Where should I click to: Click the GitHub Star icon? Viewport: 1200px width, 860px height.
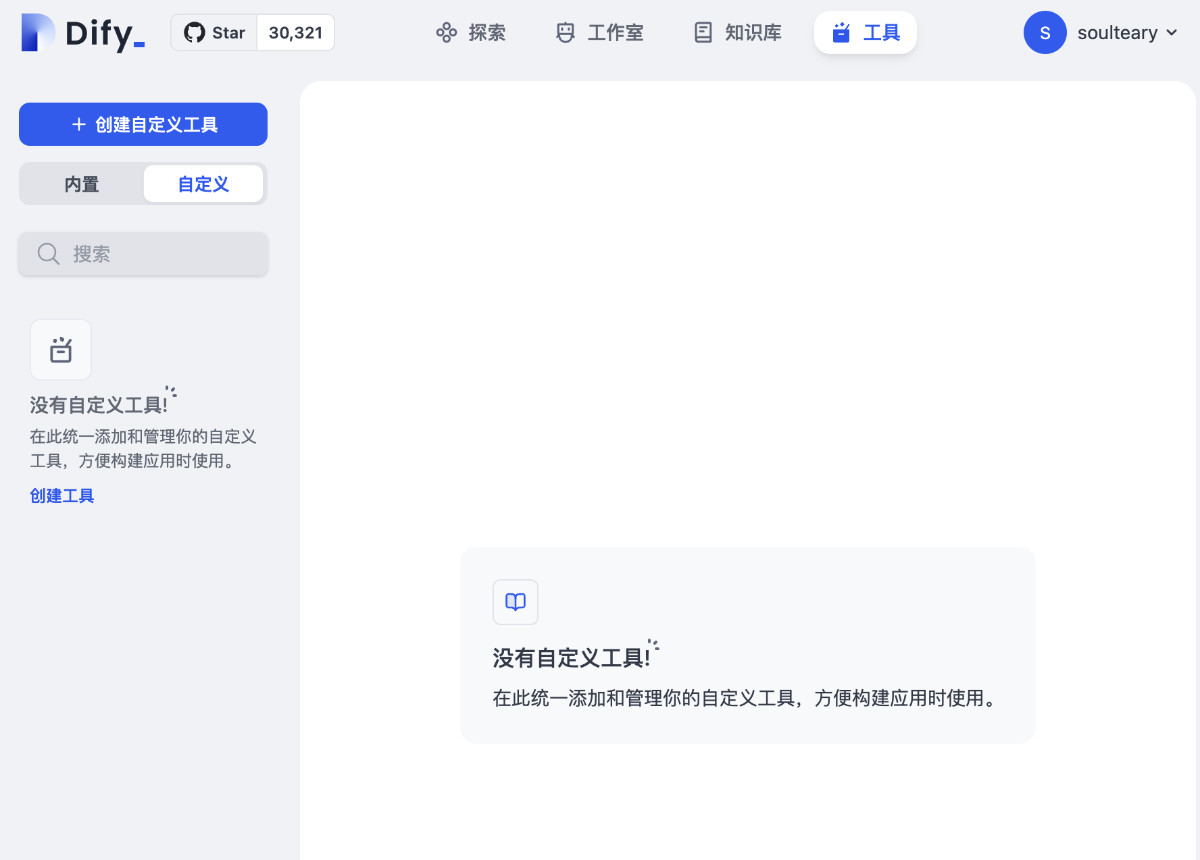[x=194, y=33]
